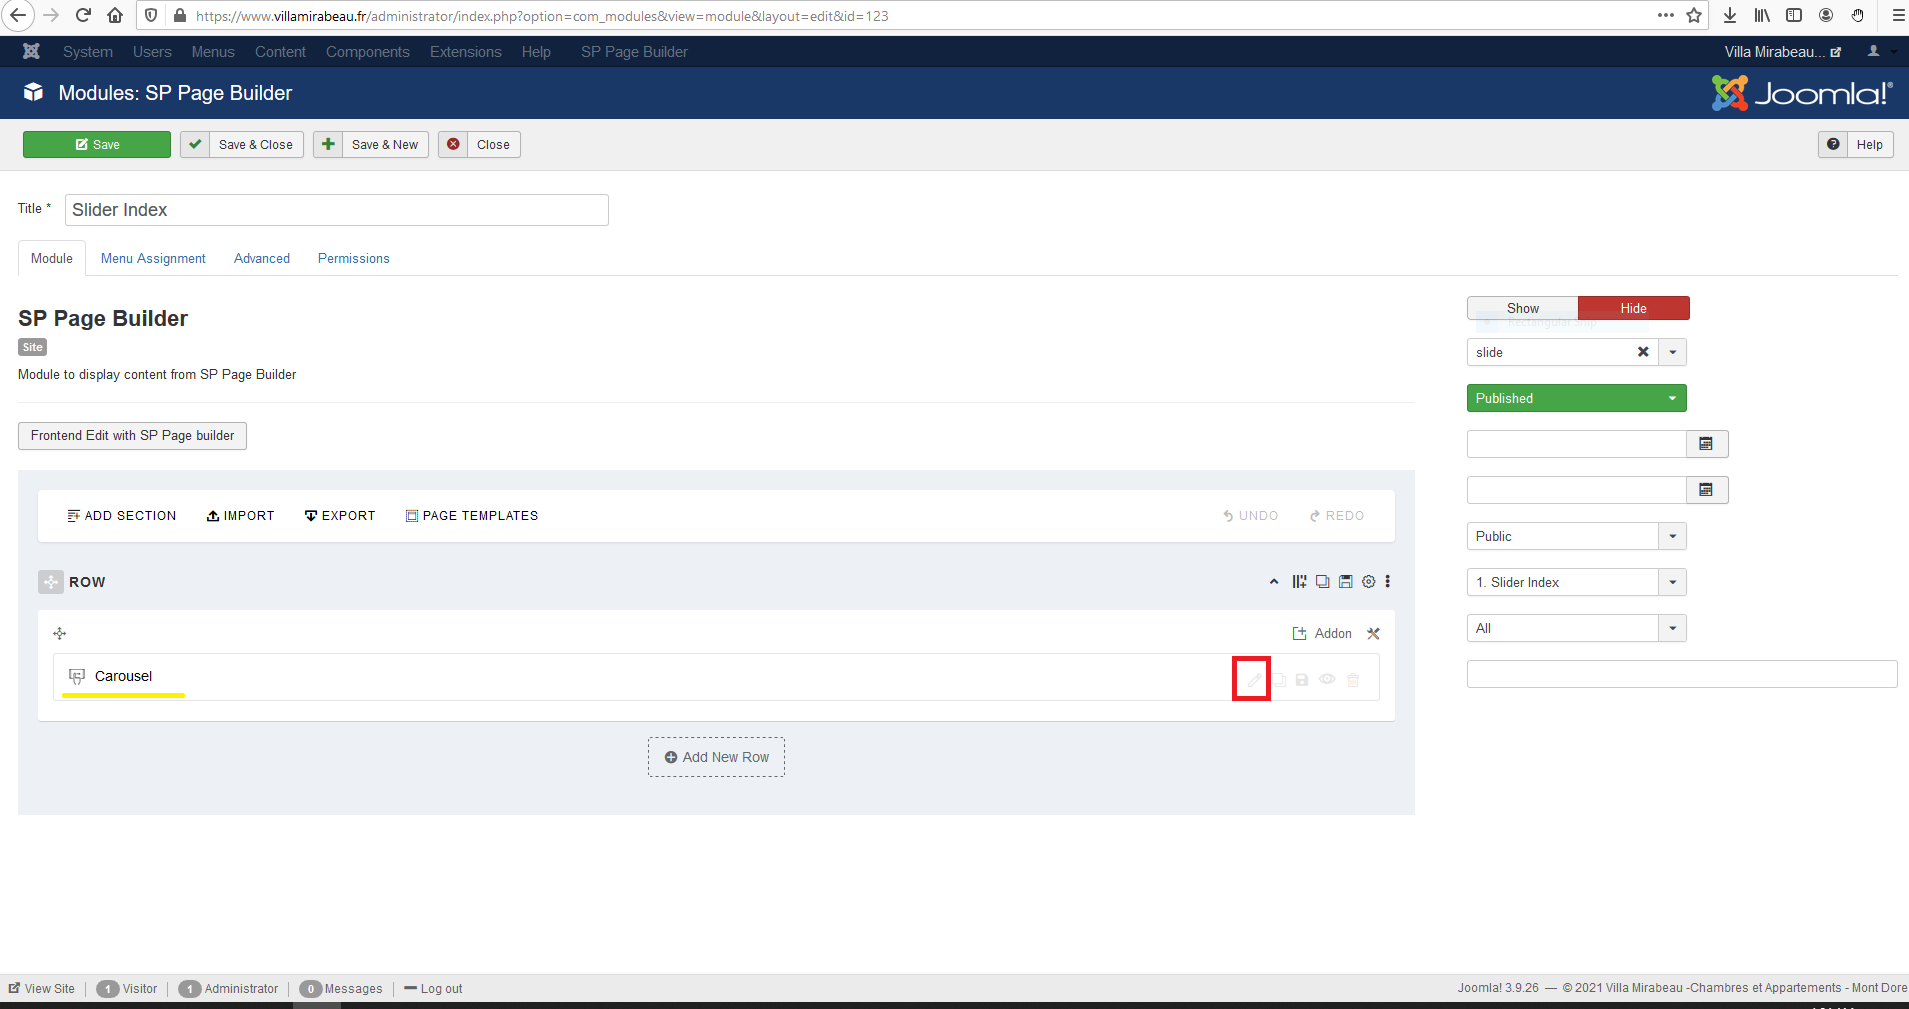Open row settings with the gear icon
The image size is (1909, 1009).
point(1369,582)
